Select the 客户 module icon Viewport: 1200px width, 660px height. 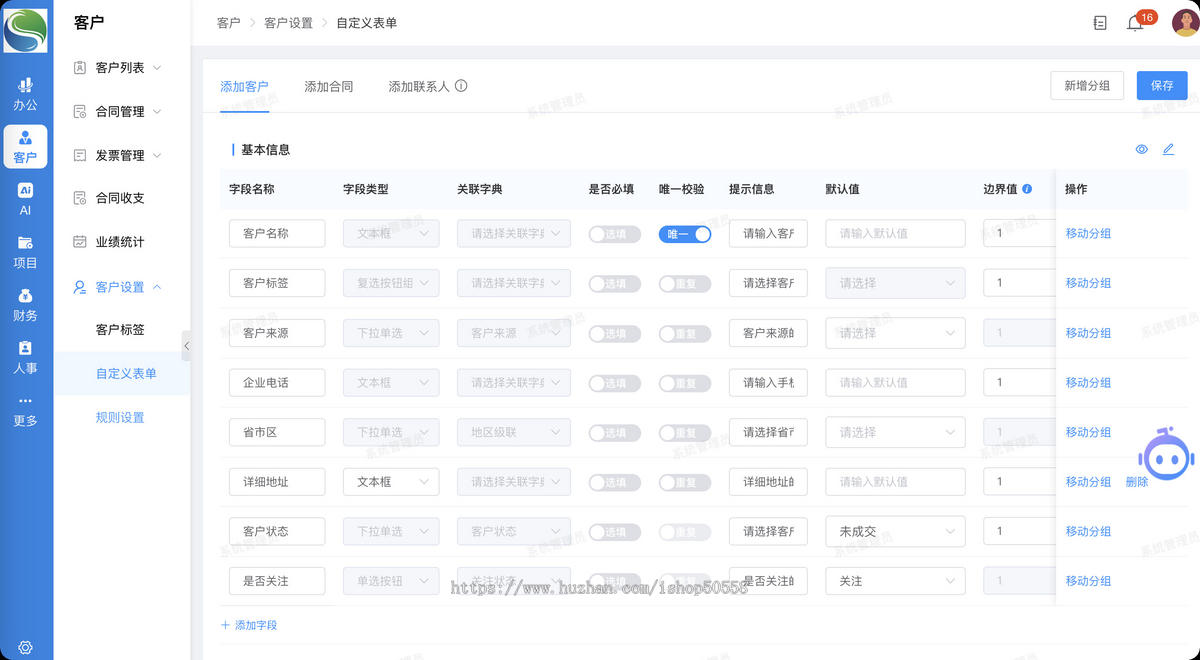coord(25,147)
